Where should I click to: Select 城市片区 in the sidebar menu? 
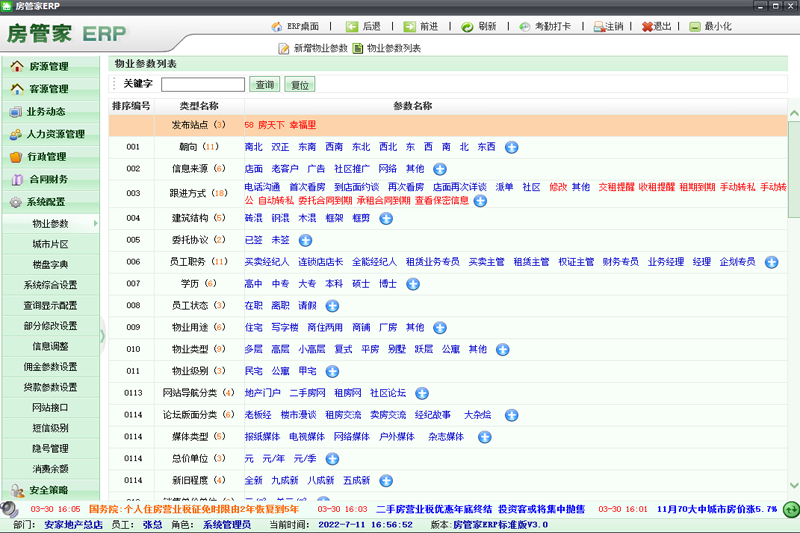point(50,244)
